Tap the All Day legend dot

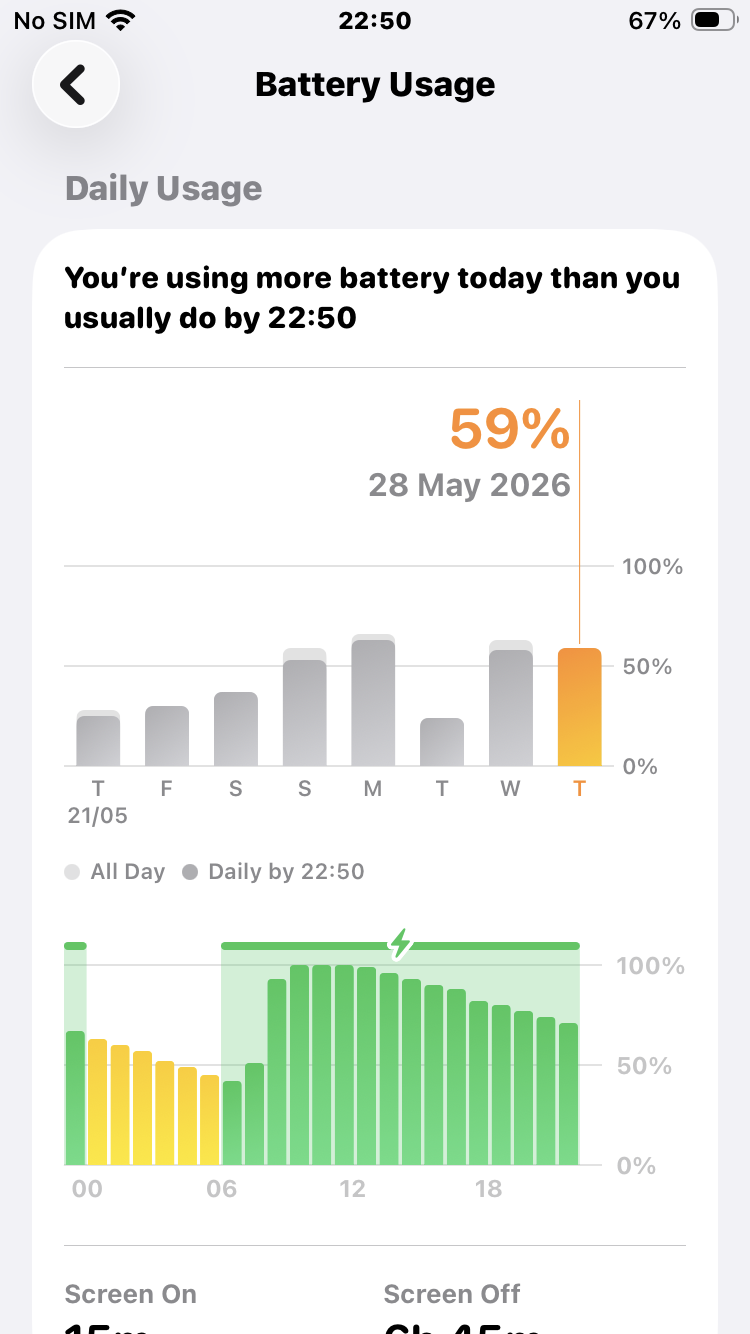[x=72, y=872]
